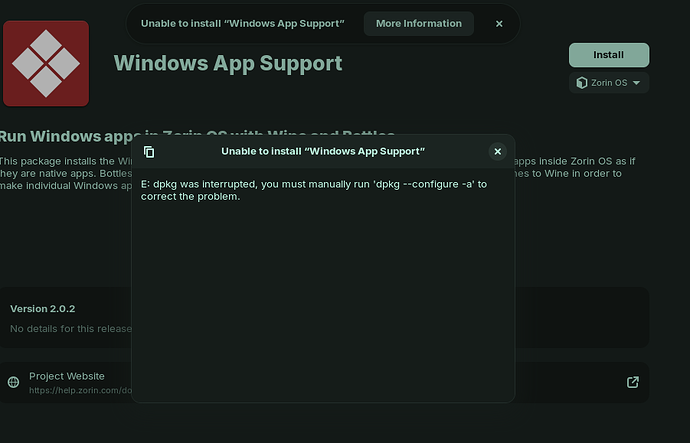Click the dialog title Unable to install
Image resolution: width=690 pixels, height=443 pixels.
pyautogui.click(x=323, y=151)
